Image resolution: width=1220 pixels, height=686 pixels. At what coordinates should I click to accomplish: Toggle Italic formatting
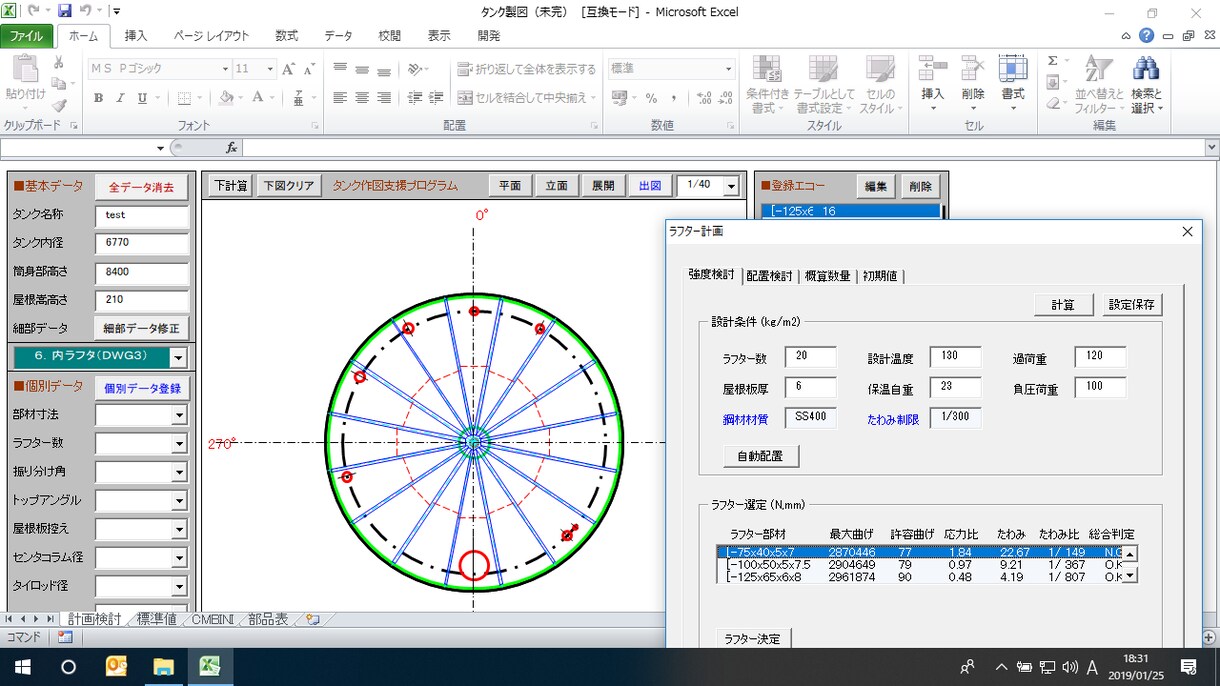(x=120, y=98)
